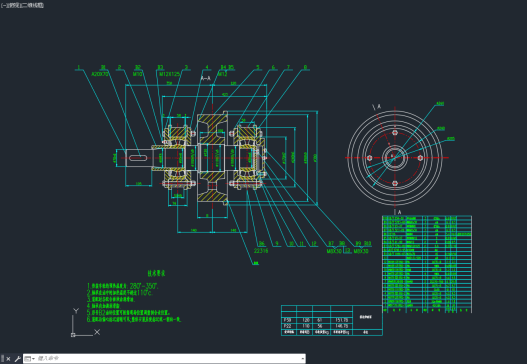The height and width of the screenshot is (364, 527).
Task: Click the command line grip handle
Action: (2, 359)
